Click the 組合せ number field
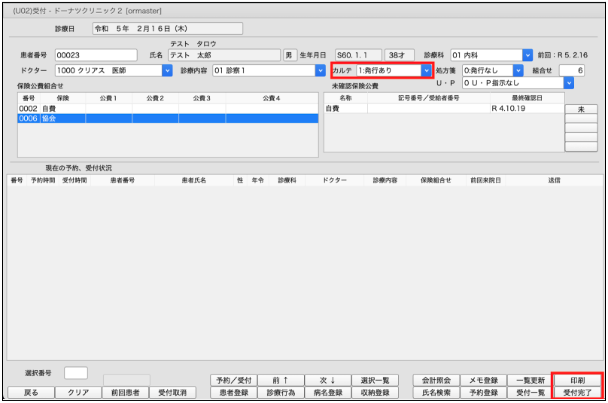This screenshot has height=403, width=608. coord(573,71)
